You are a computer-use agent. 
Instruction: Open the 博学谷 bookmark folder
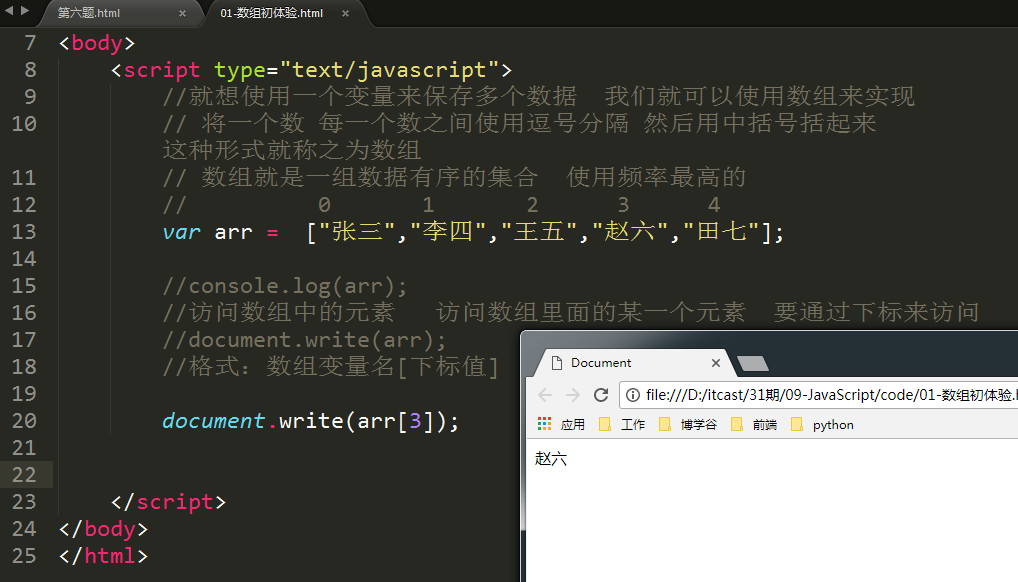click(x=688, y=425)
